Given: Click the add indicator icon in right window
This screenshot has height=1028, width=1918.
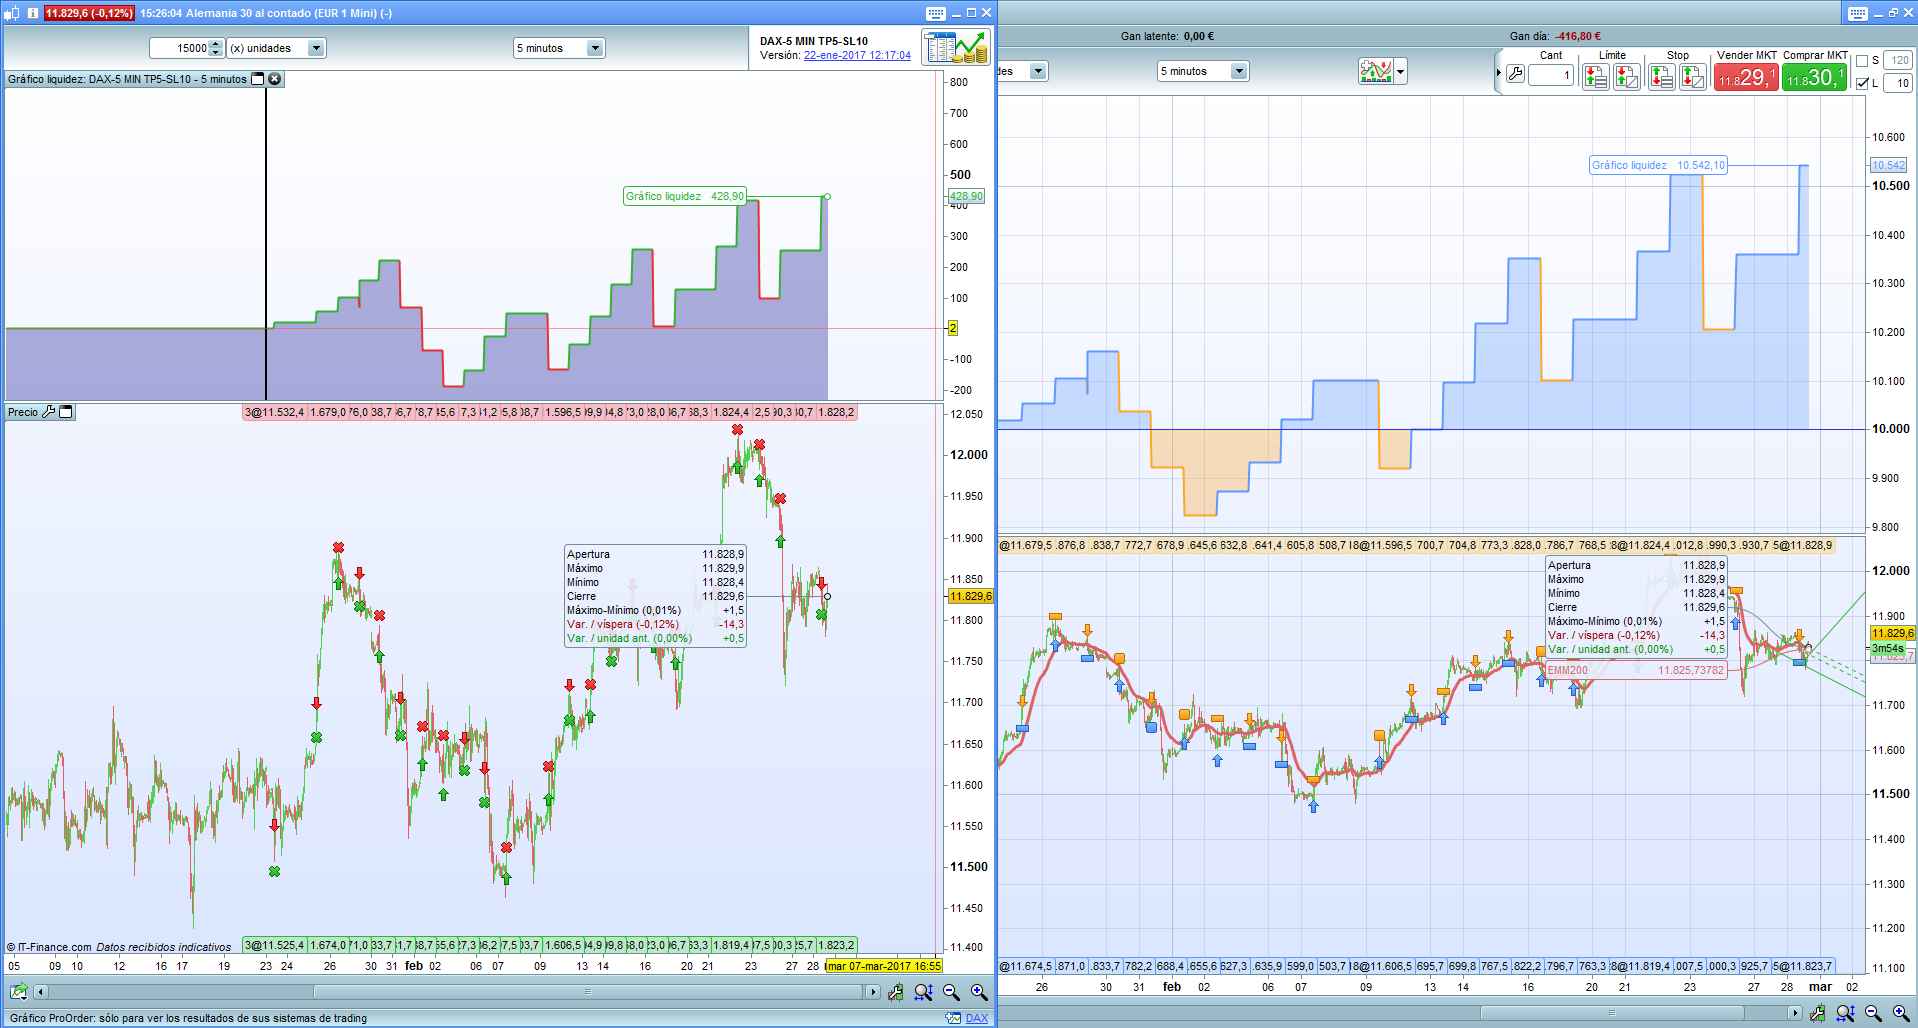Looking at the screenshot, I should pyautogui.click(x=1376, y=71).
